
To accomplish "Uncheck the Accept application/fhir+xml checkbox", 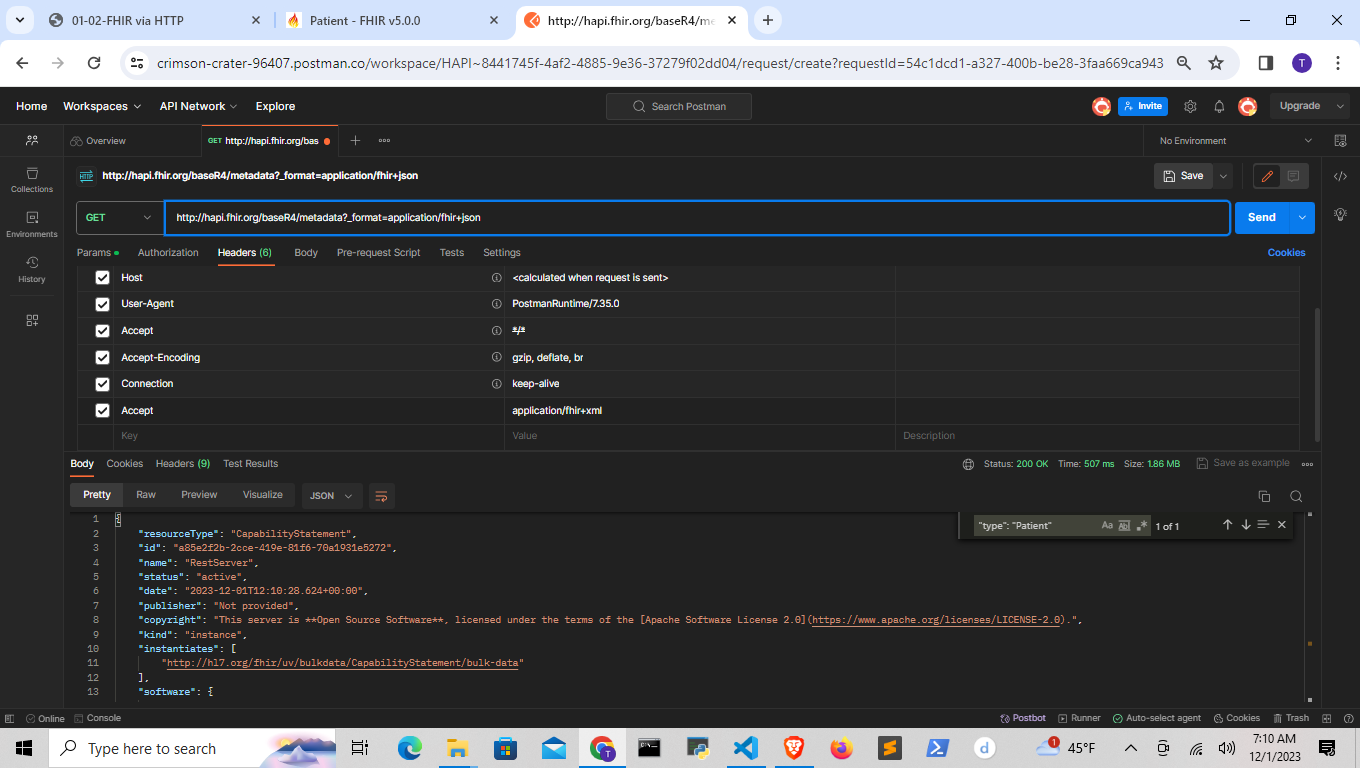I will pos(102,411).
